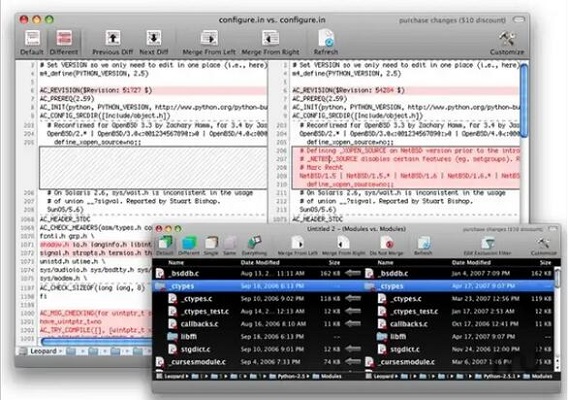The height and width of the screenshot is (400, 568).
Task: Select Different view in configure.in window
Action: (x=64, y=42)
